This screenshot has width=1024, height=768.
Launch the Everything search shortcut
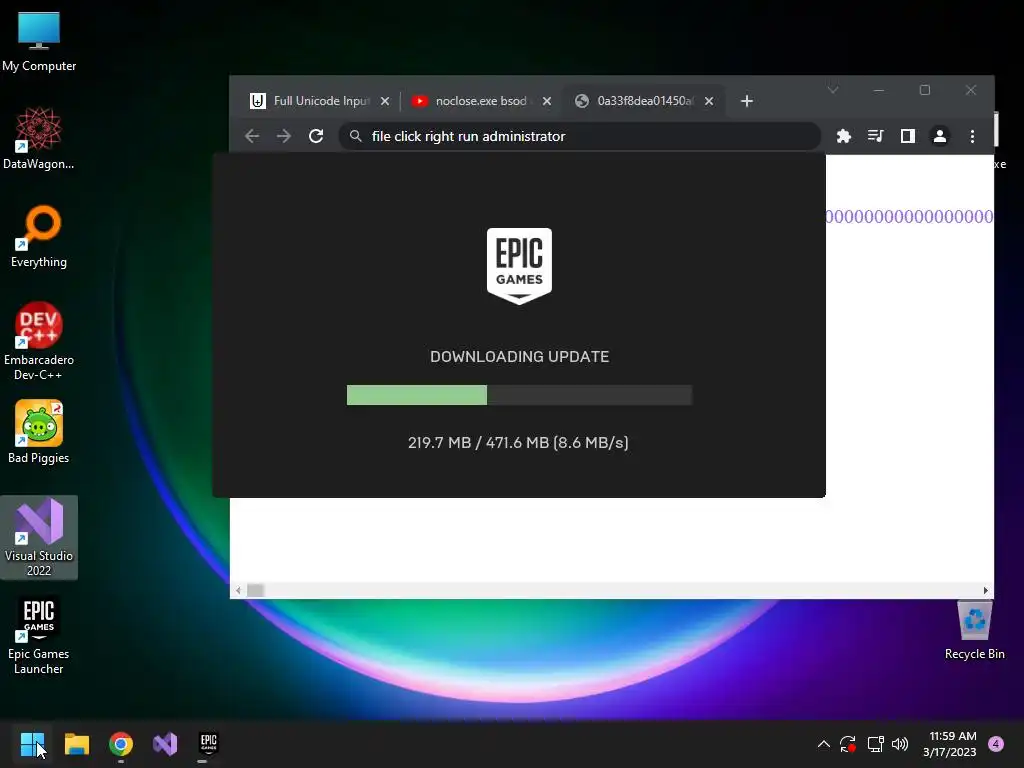pyautogui.click(x=39, y=236)
